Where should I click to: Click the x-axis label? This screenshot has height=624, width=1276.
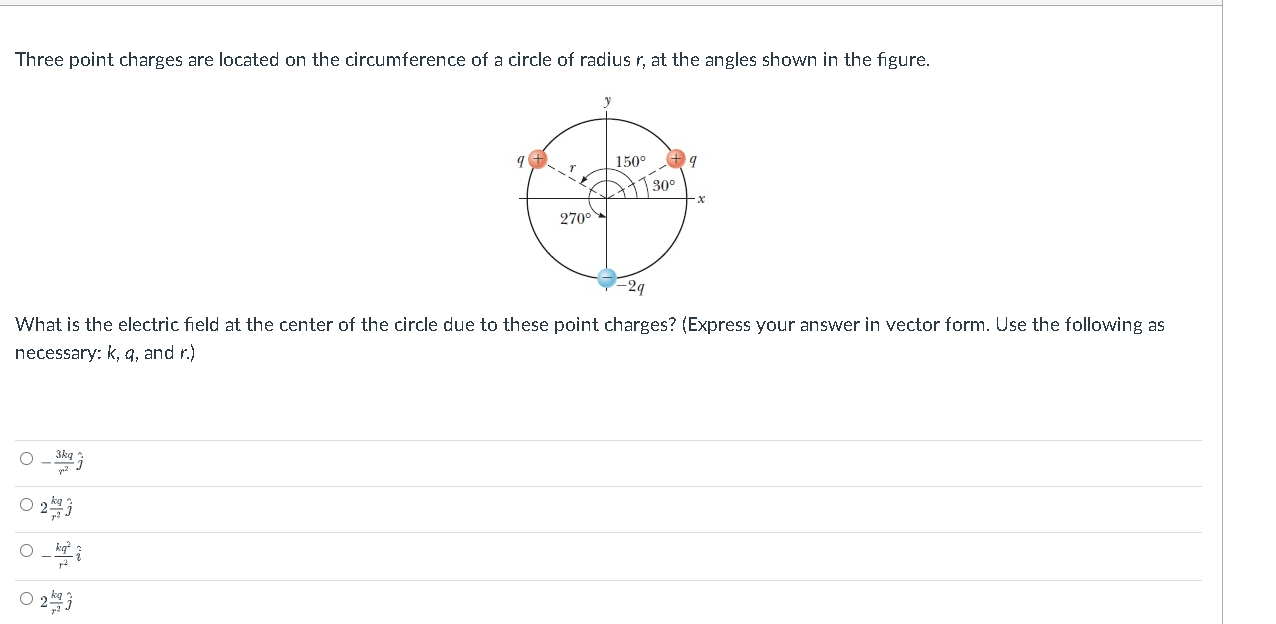(701, 198)
